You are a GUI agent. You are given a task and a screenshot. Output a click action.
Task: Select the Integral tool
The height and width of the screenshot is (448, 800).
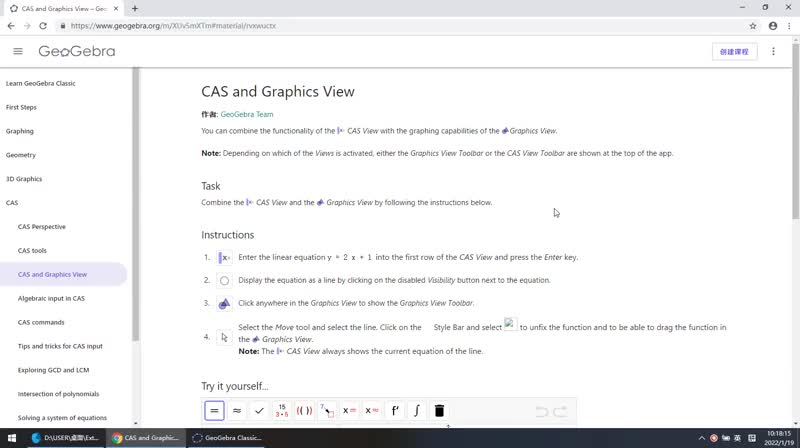point(416,410)
